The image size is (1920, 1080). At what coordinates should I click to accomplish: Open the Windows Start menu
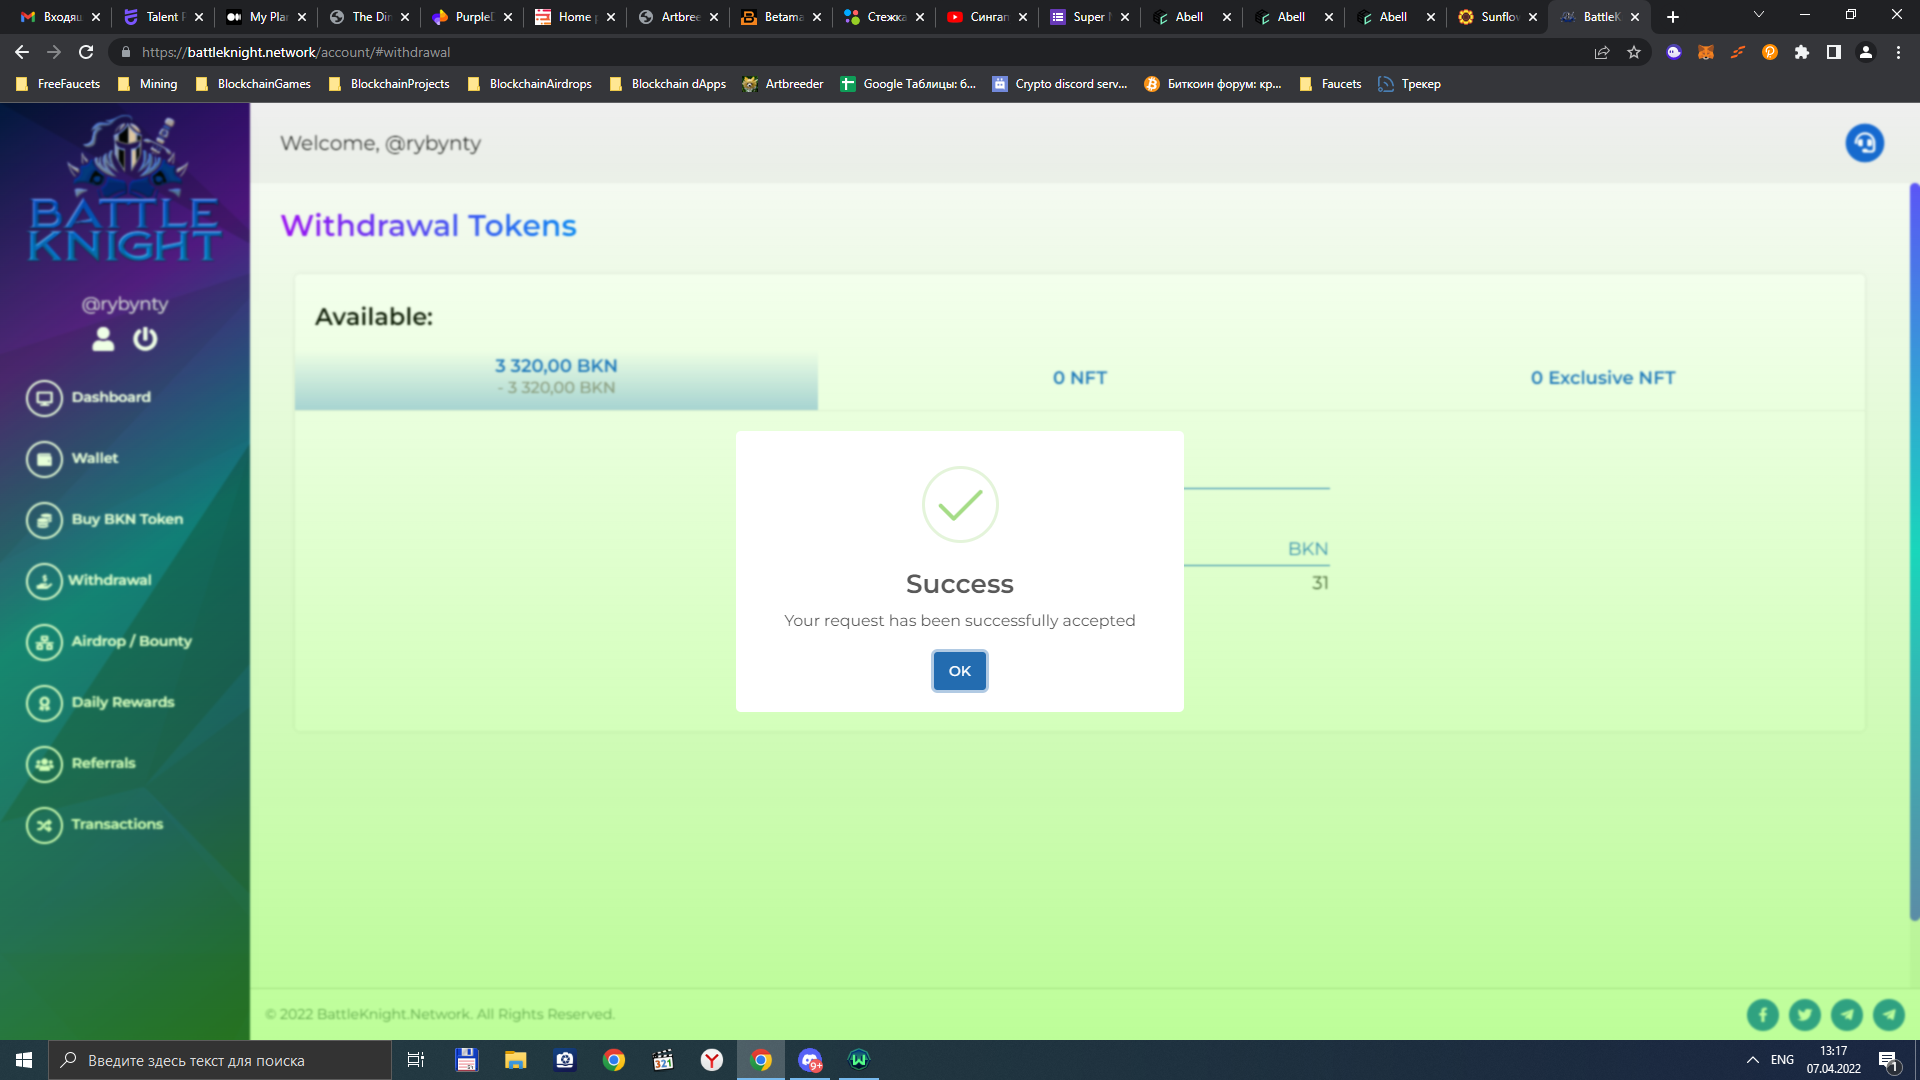[x=24, y=1060]
